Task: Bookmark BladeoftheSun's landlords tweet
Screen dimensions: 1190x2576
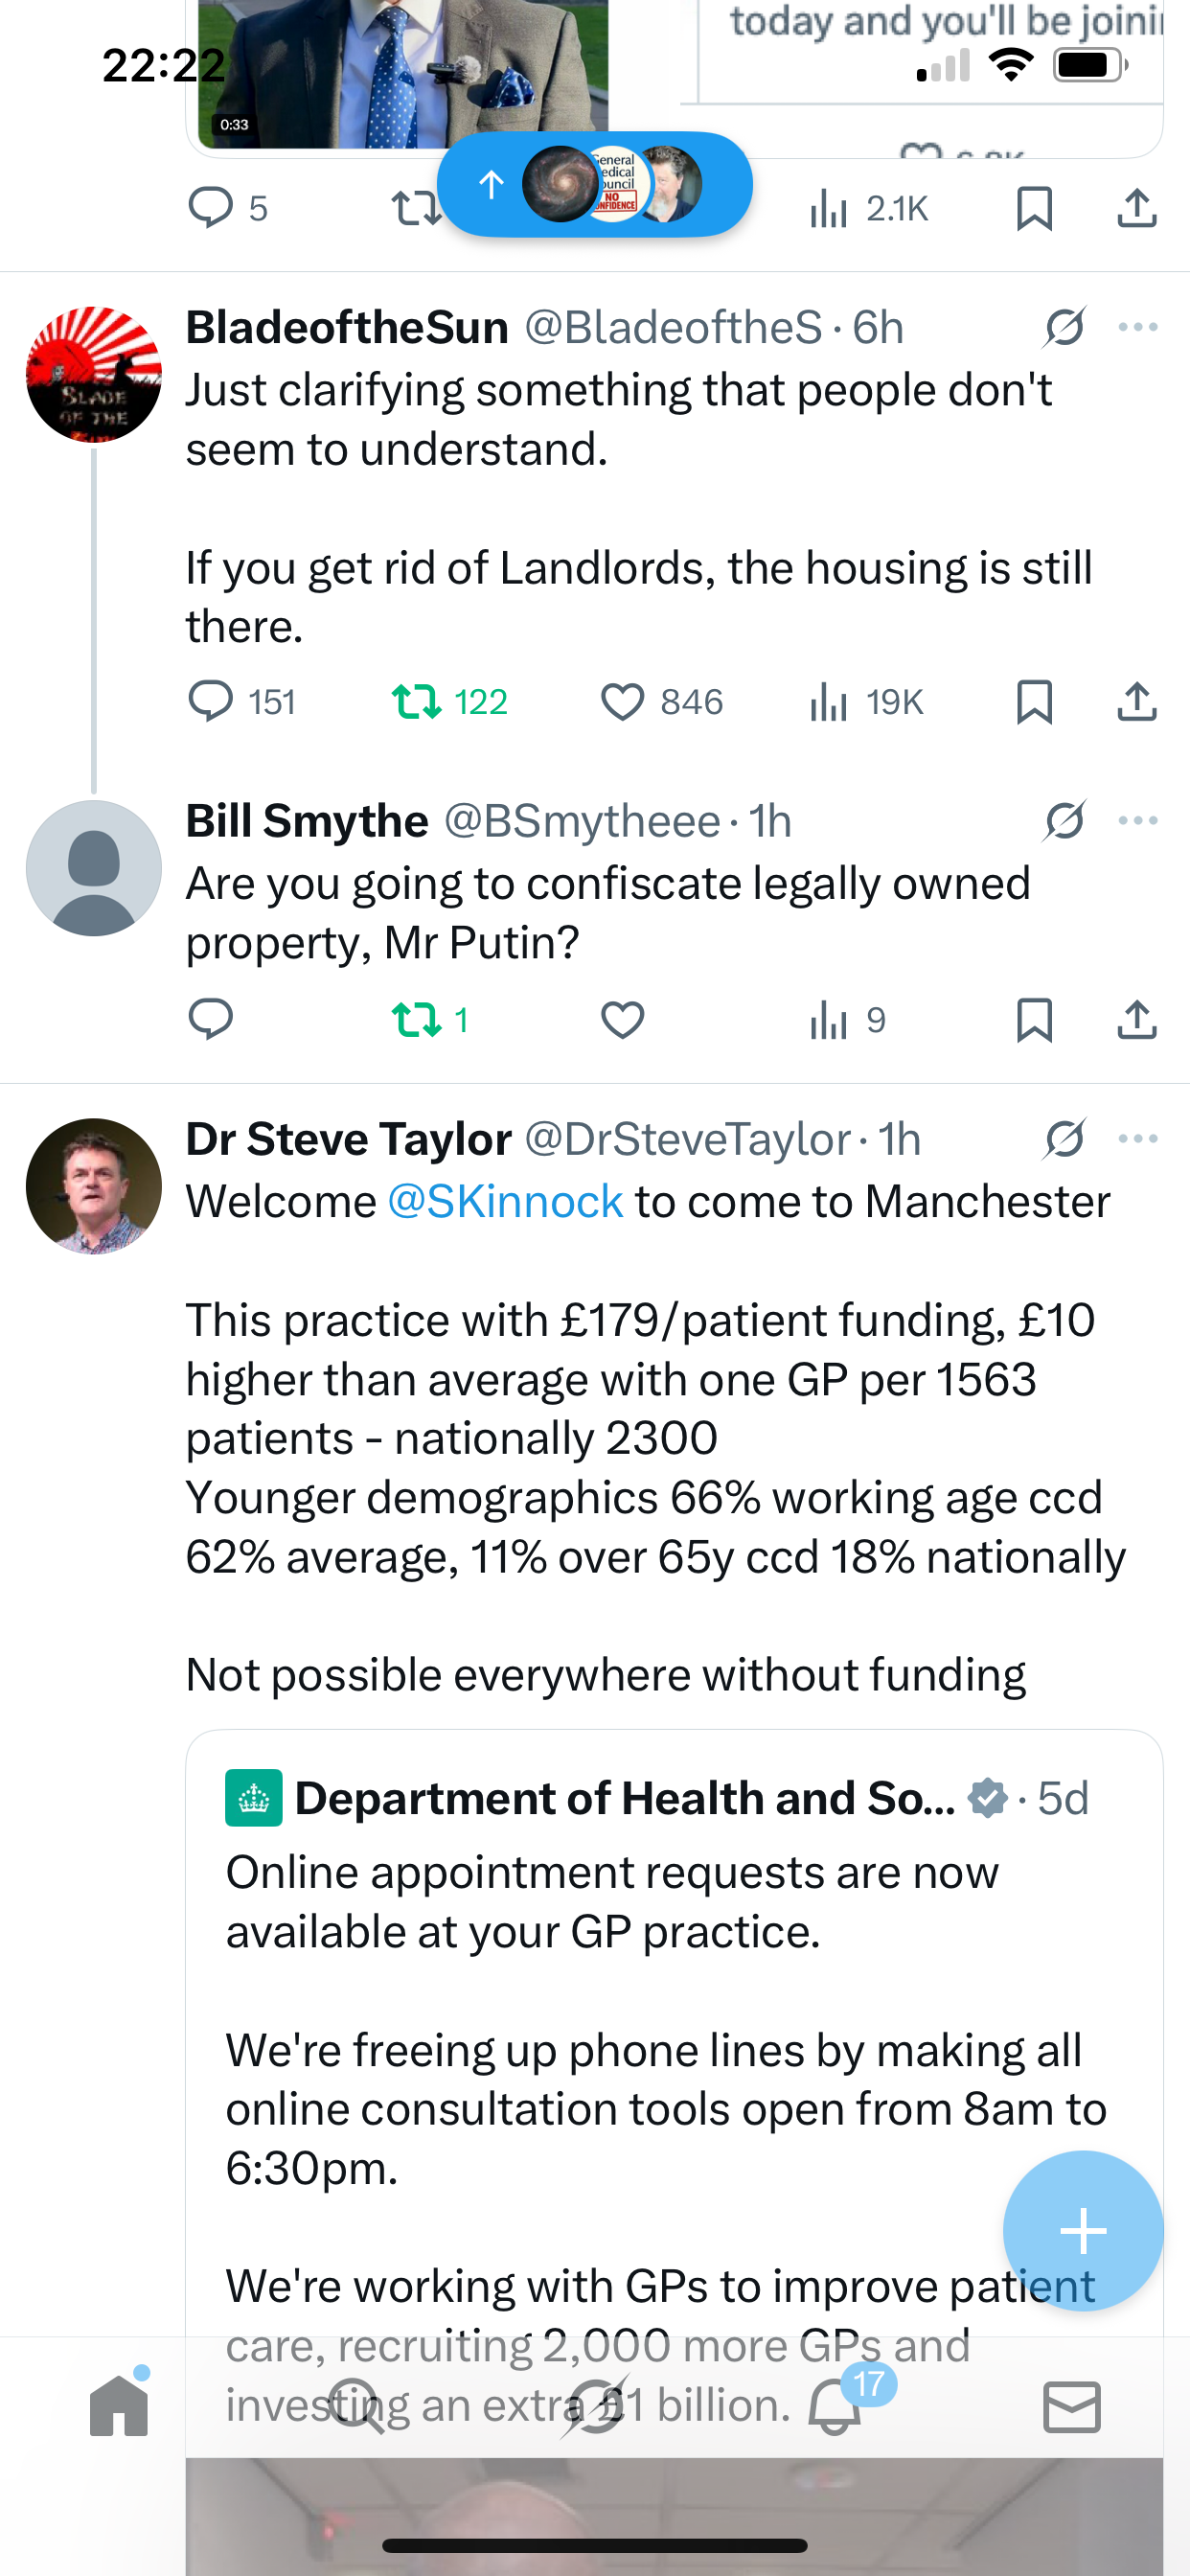Action: click(1033, 701)
